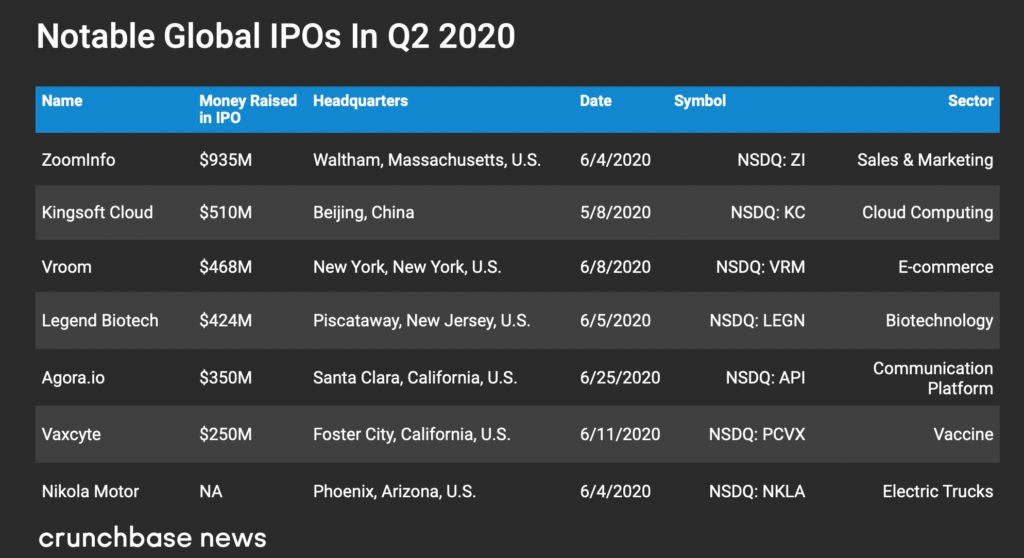Click Piscataway, New Jersey, U.S. cell
Image resolution: width=1024 pixels, height=558 pixels.
coord(422,321)
